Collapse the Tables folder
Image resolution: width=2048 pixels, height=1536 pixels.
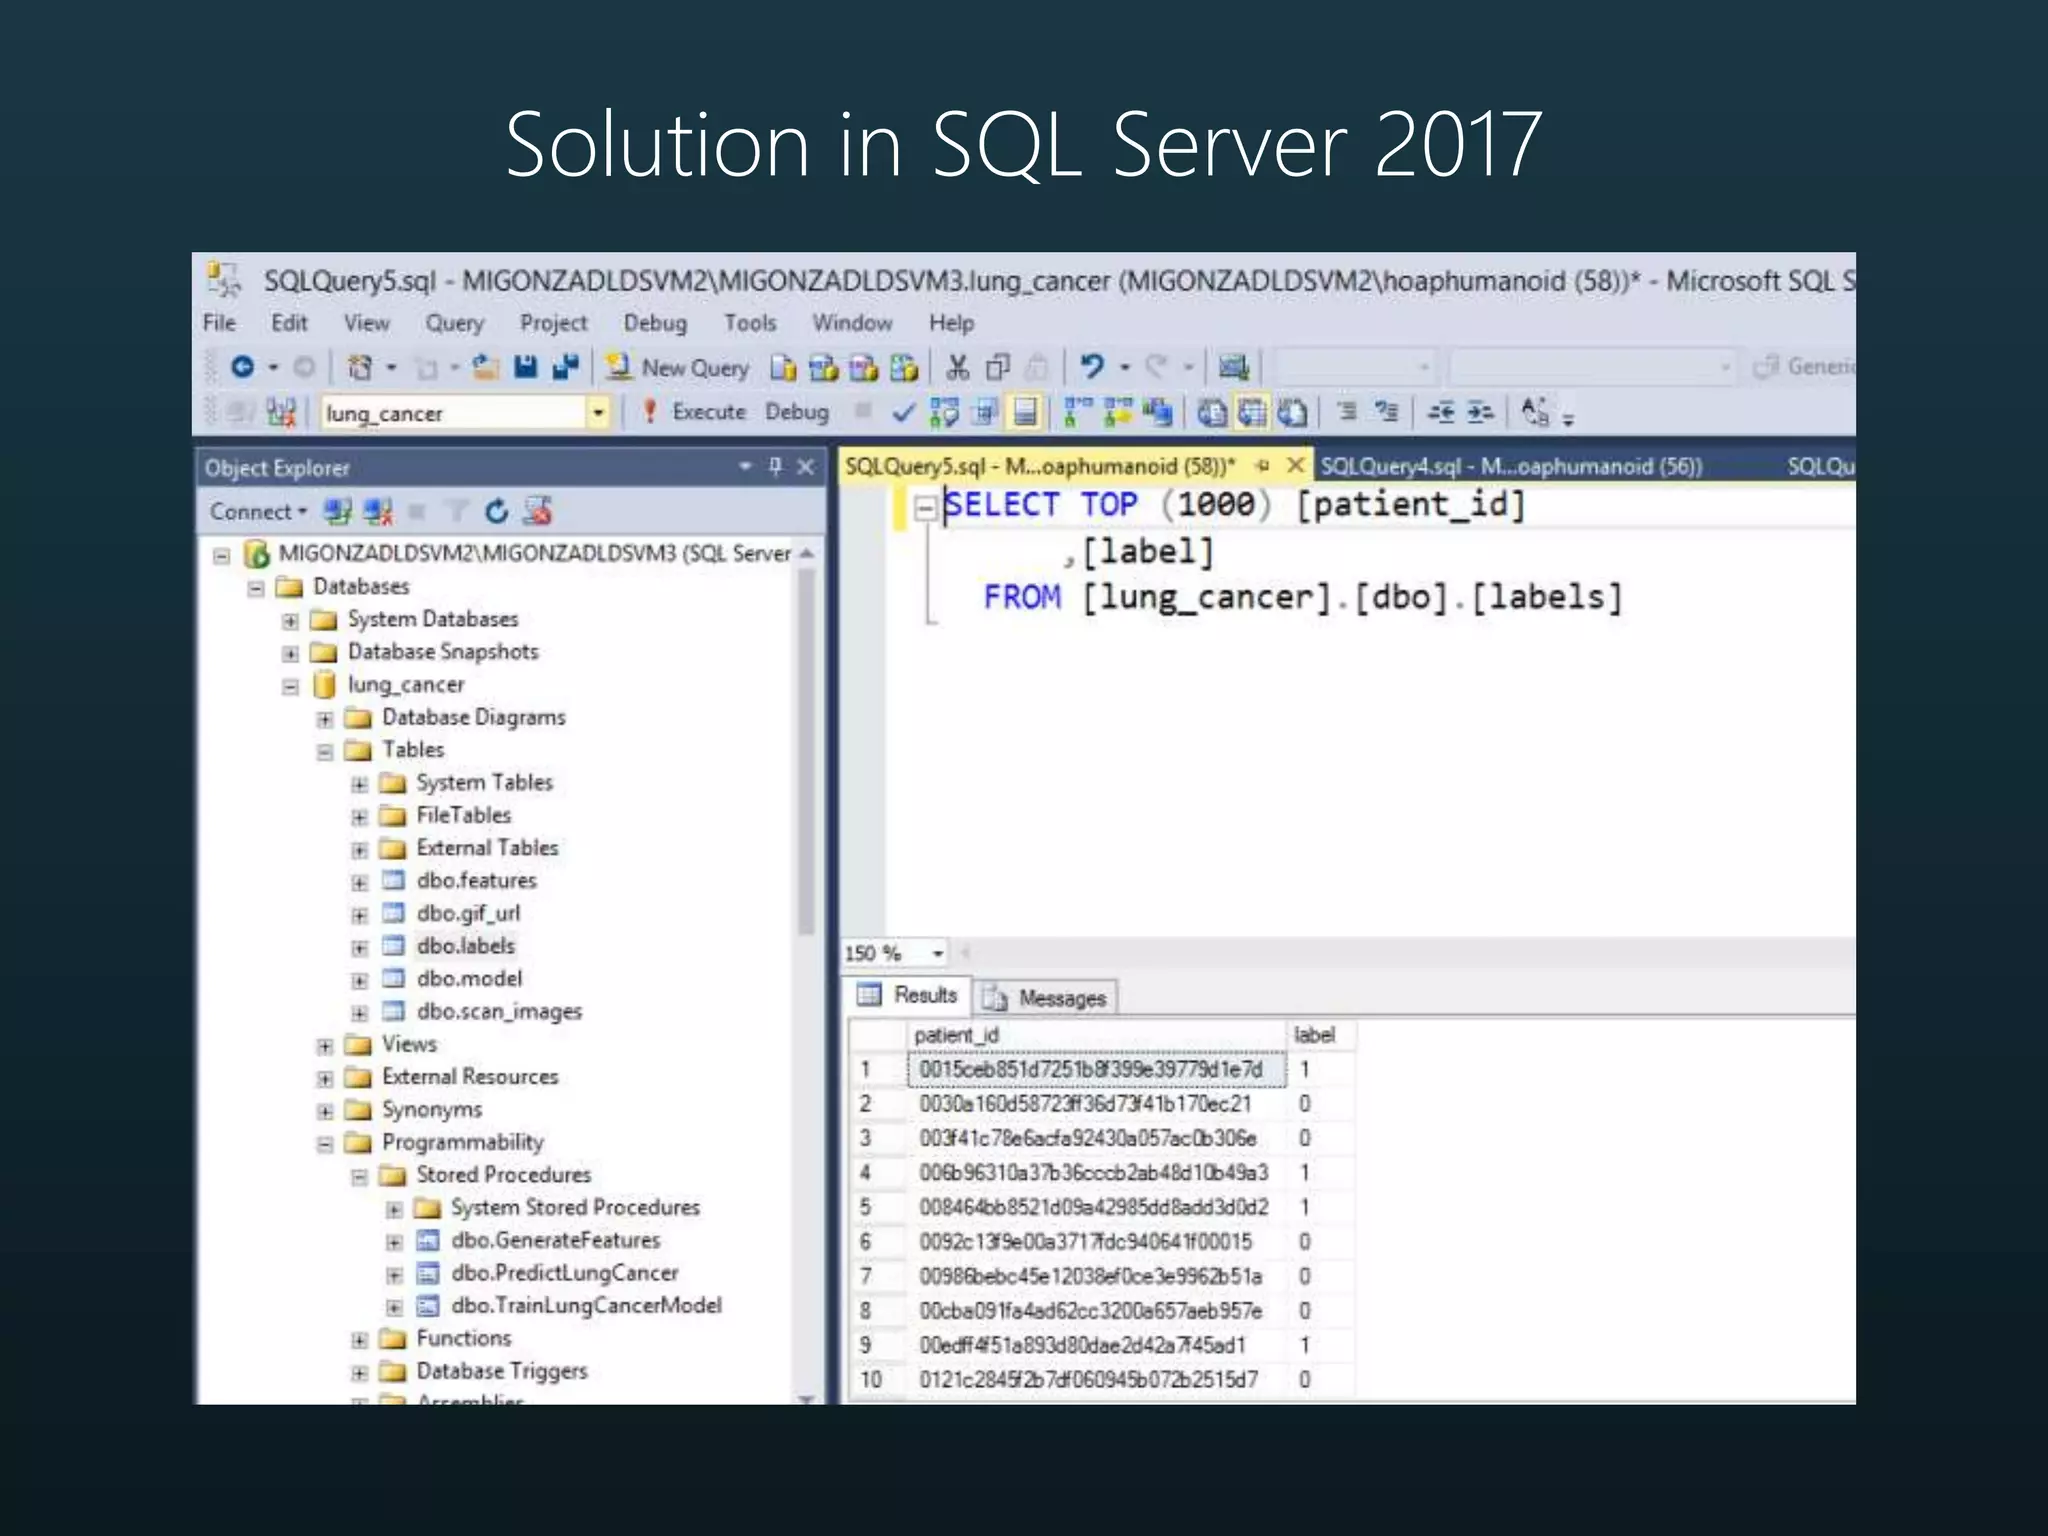(x=325, y=751)
